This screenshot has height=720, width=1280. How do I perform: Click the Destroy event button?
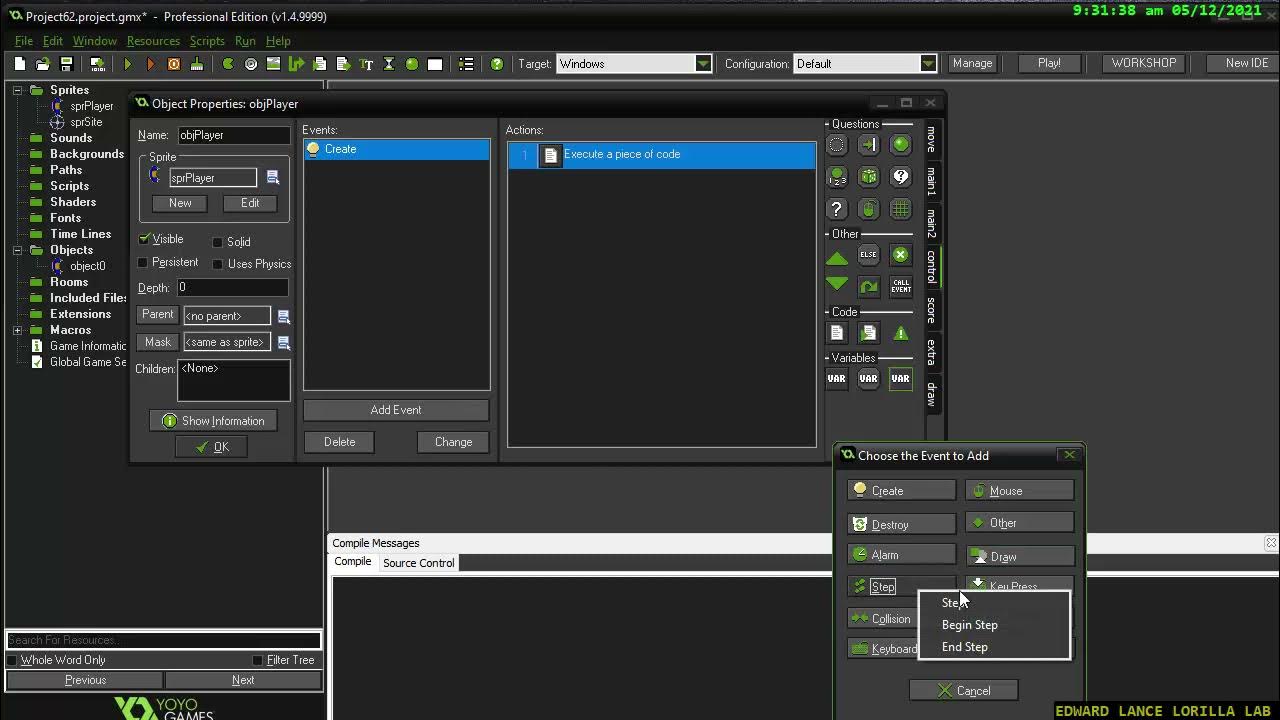coord(902,524)
